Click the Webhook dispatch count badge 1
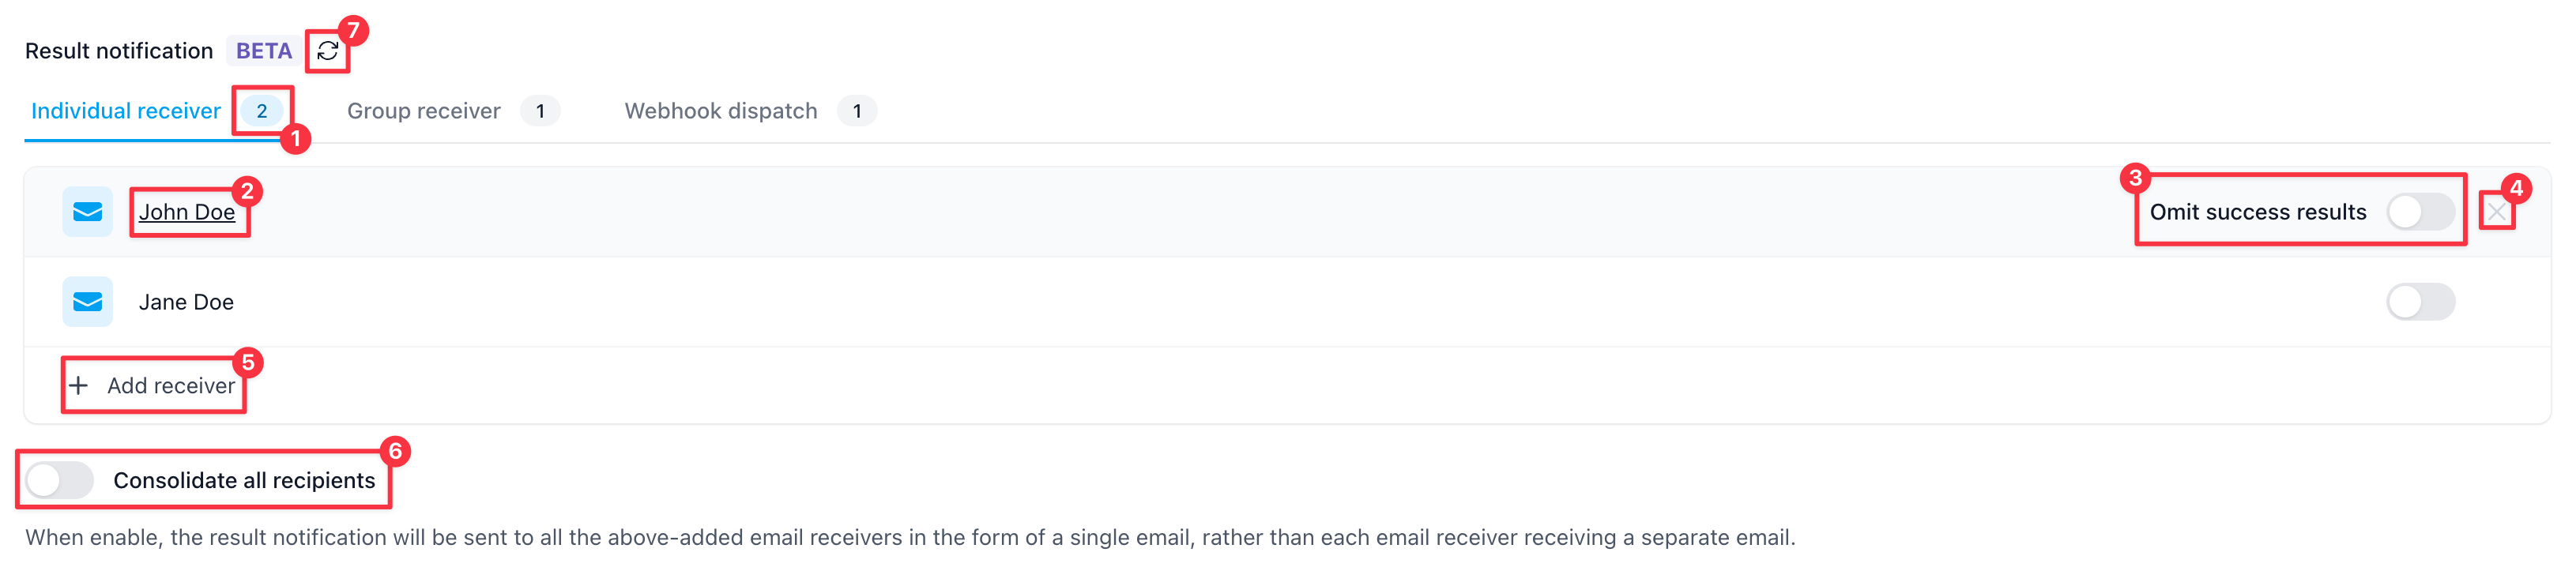Screen dimensions: 2576x586 857,111
